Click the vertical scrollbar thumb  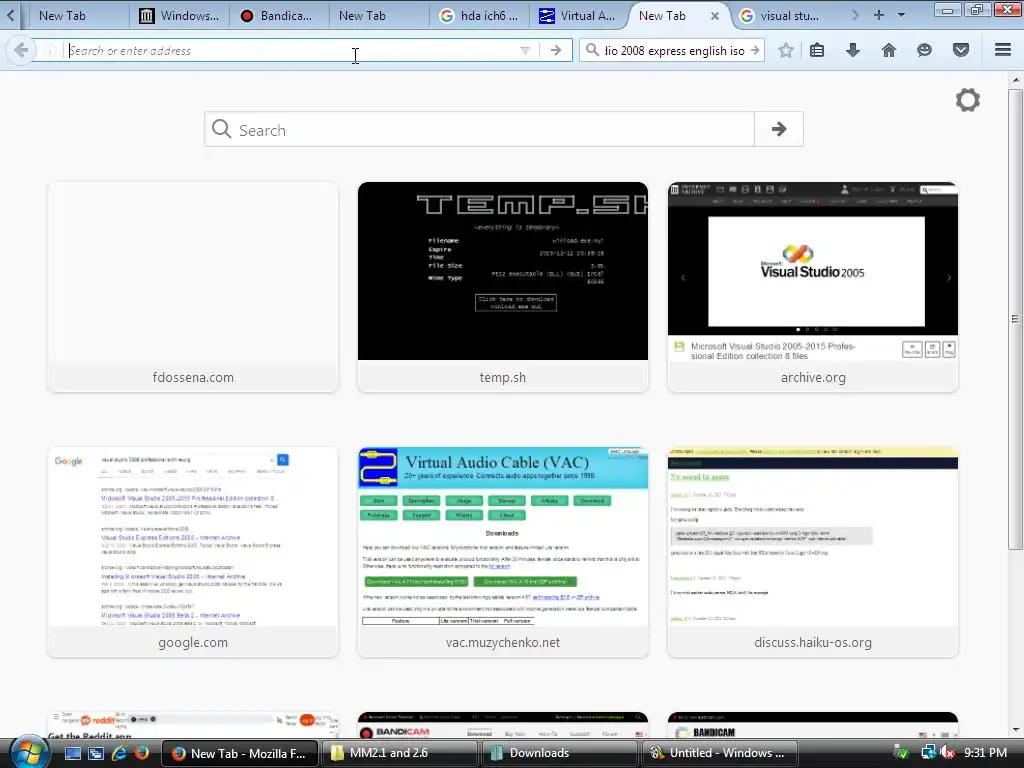click(x=1016, y=319)
